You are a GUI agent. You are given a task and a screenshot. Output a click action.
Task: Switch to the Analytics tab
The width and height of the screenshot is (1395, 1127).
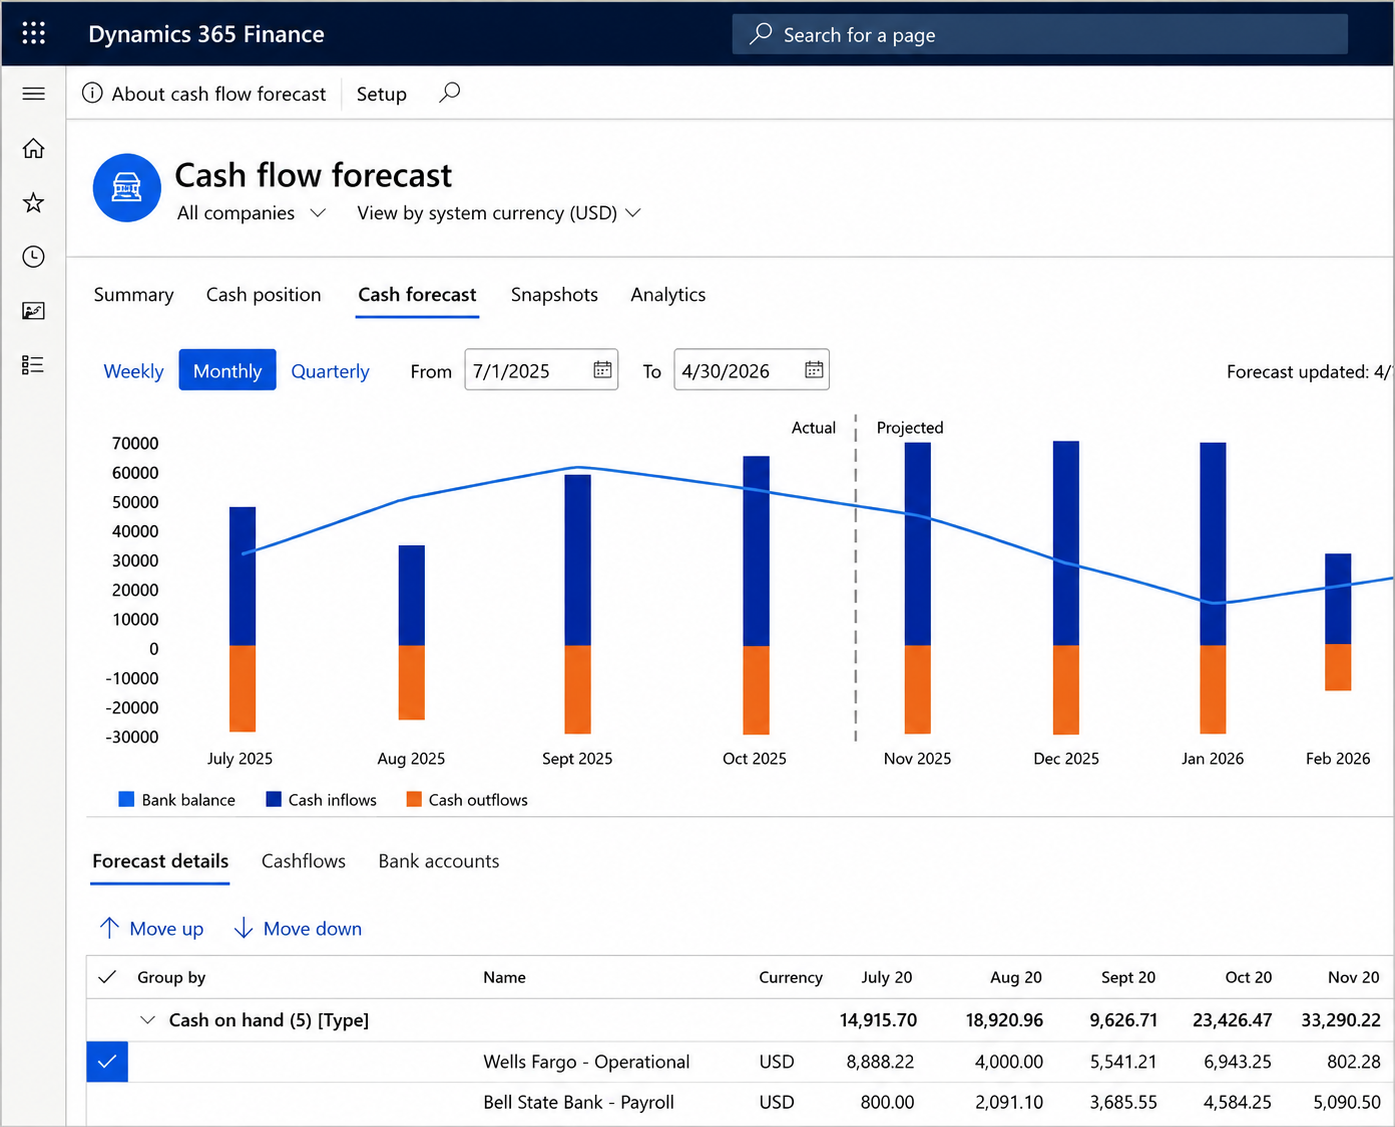[668, 295]
